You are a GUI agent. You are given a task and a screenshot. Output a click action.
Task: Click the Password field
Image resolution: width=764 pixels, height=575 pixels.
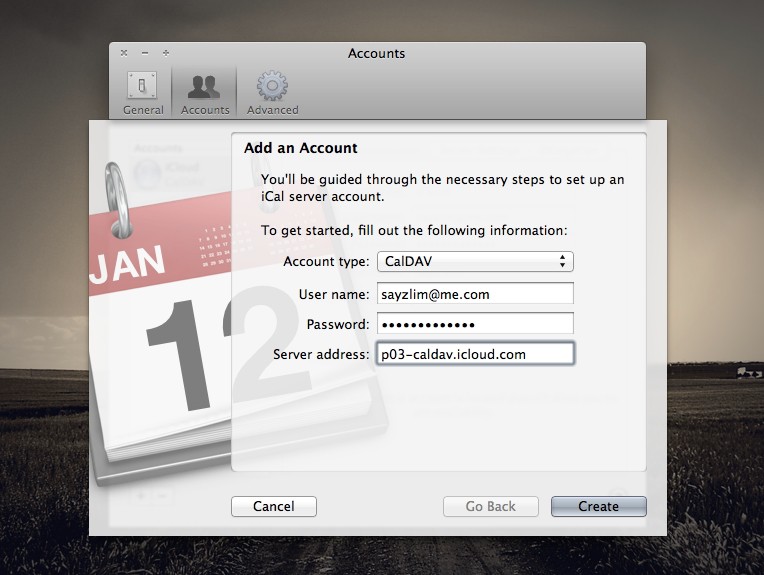click(x=475, y=324)
